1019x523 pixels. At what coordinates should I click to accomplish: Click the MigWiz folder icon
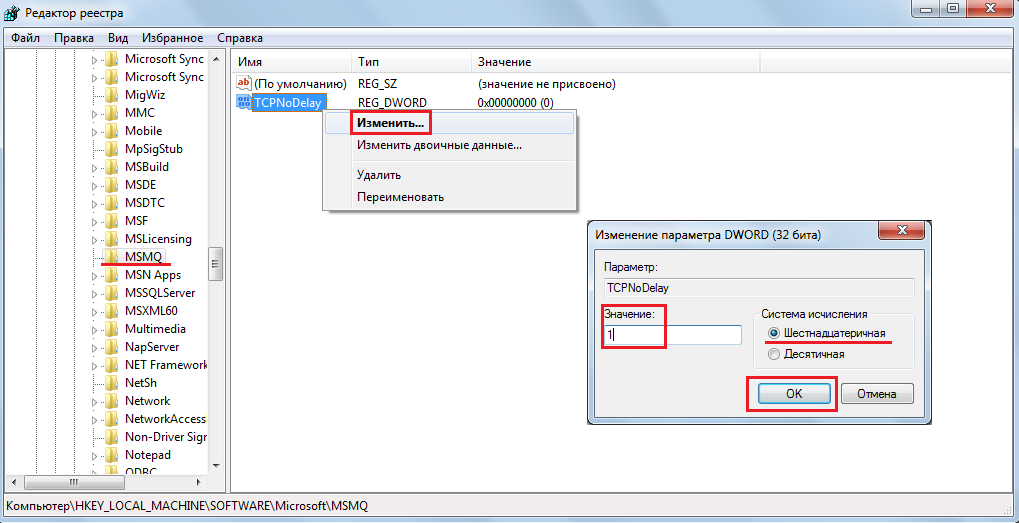112,95
